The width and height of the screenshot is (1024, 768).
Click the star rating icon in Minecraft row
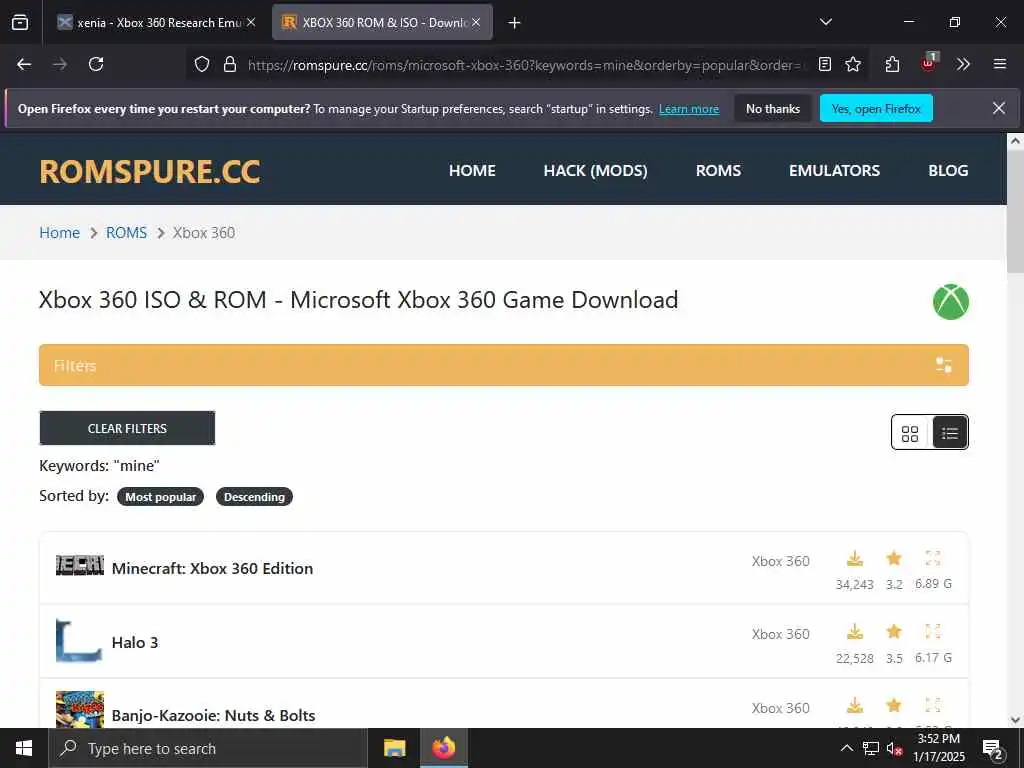894,558
